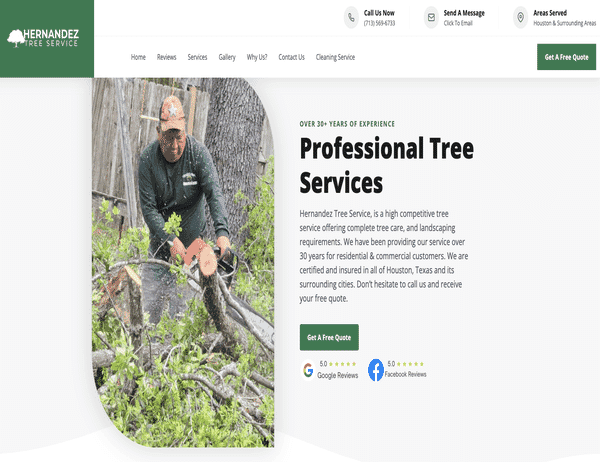Select Gallery in the navigation bar

[x=227, y=57]
